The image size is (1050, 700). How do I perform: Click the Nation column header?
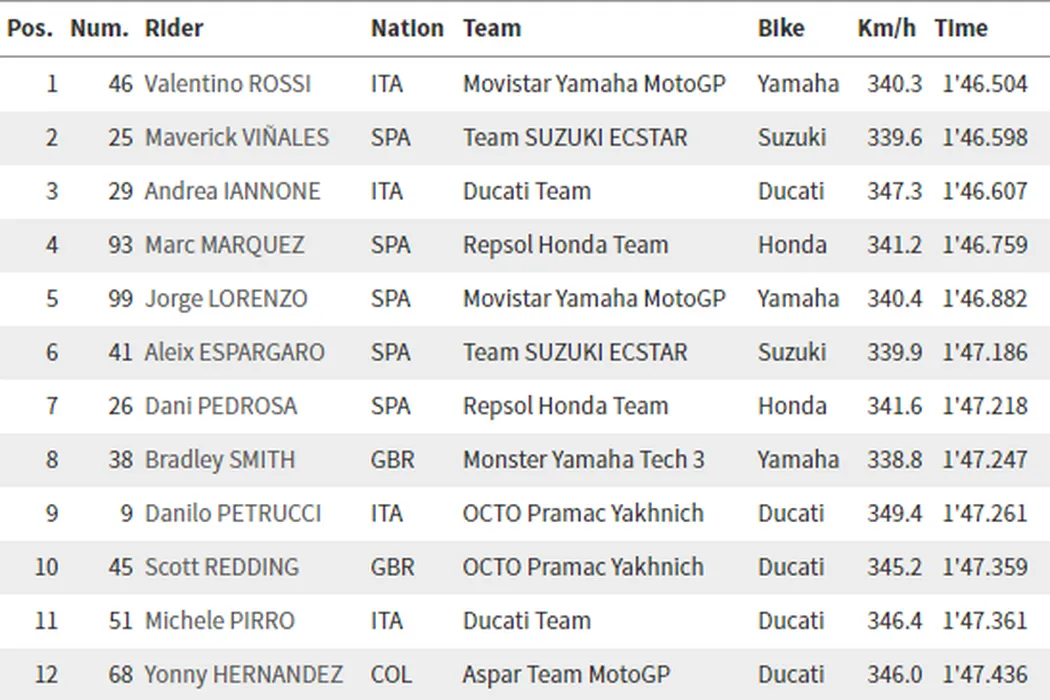407,29
